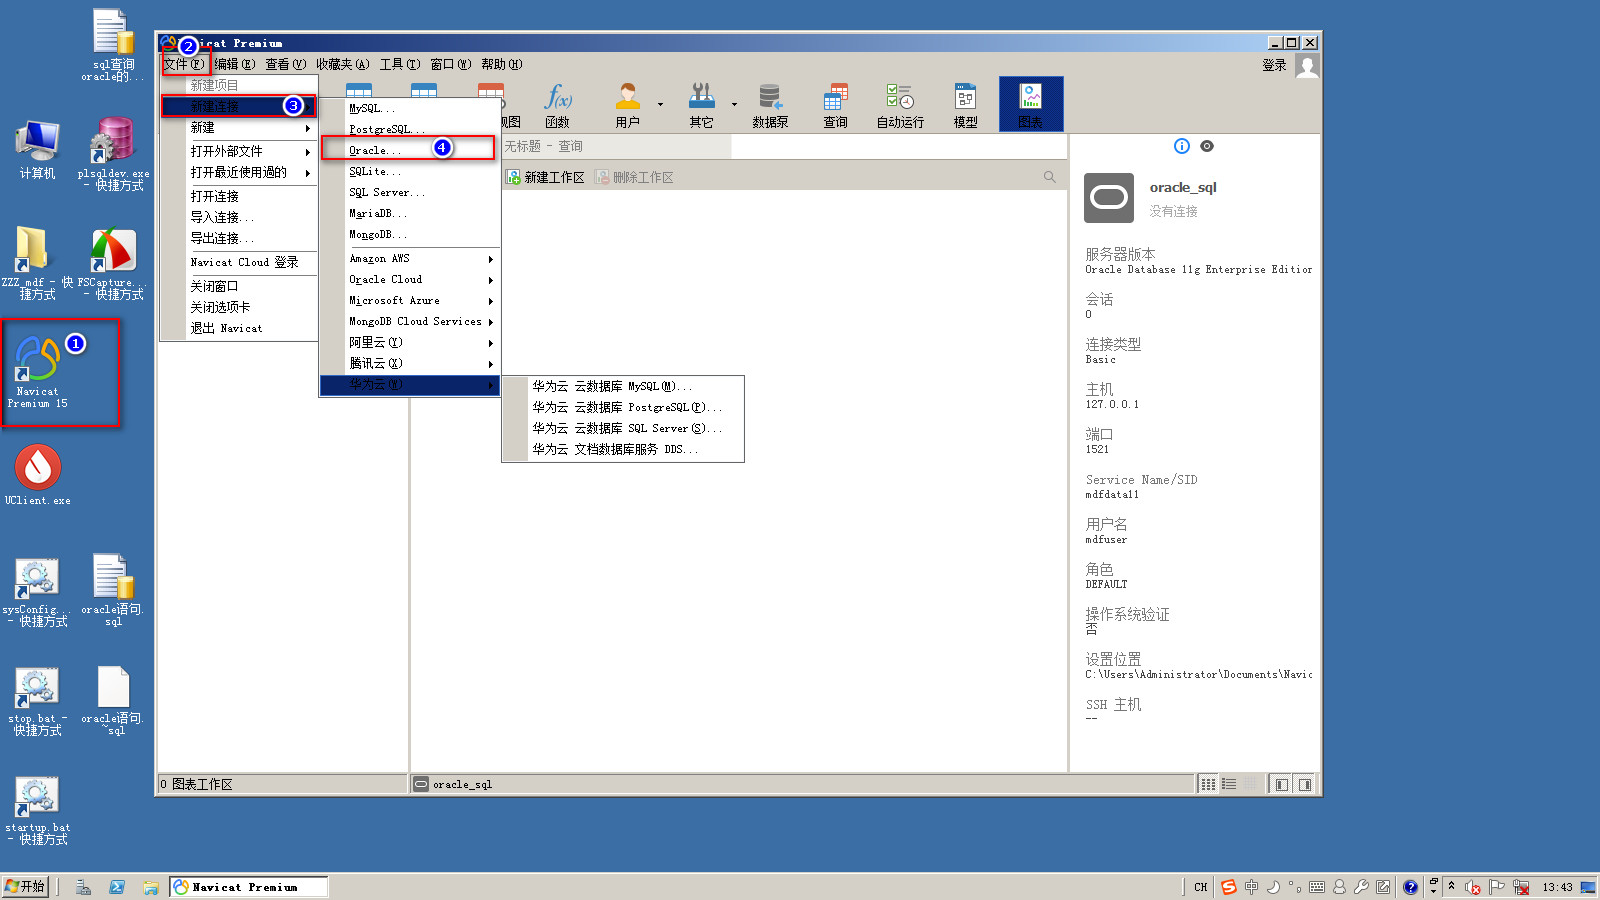The width and height of the screenshot is (1600, 900).
Task: Toggle the left pane visibility button
Action: point(1282,784)
